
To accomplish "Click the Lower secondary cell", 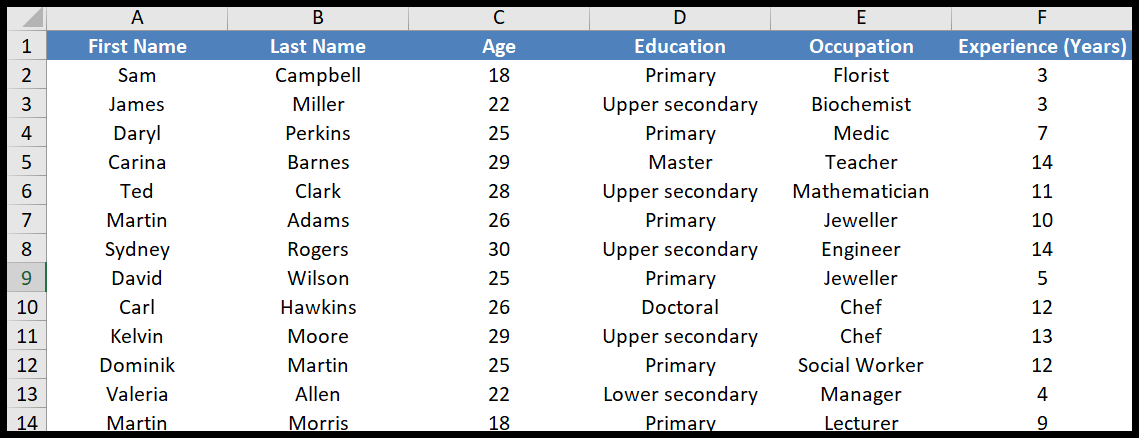I will pos(680,394).
